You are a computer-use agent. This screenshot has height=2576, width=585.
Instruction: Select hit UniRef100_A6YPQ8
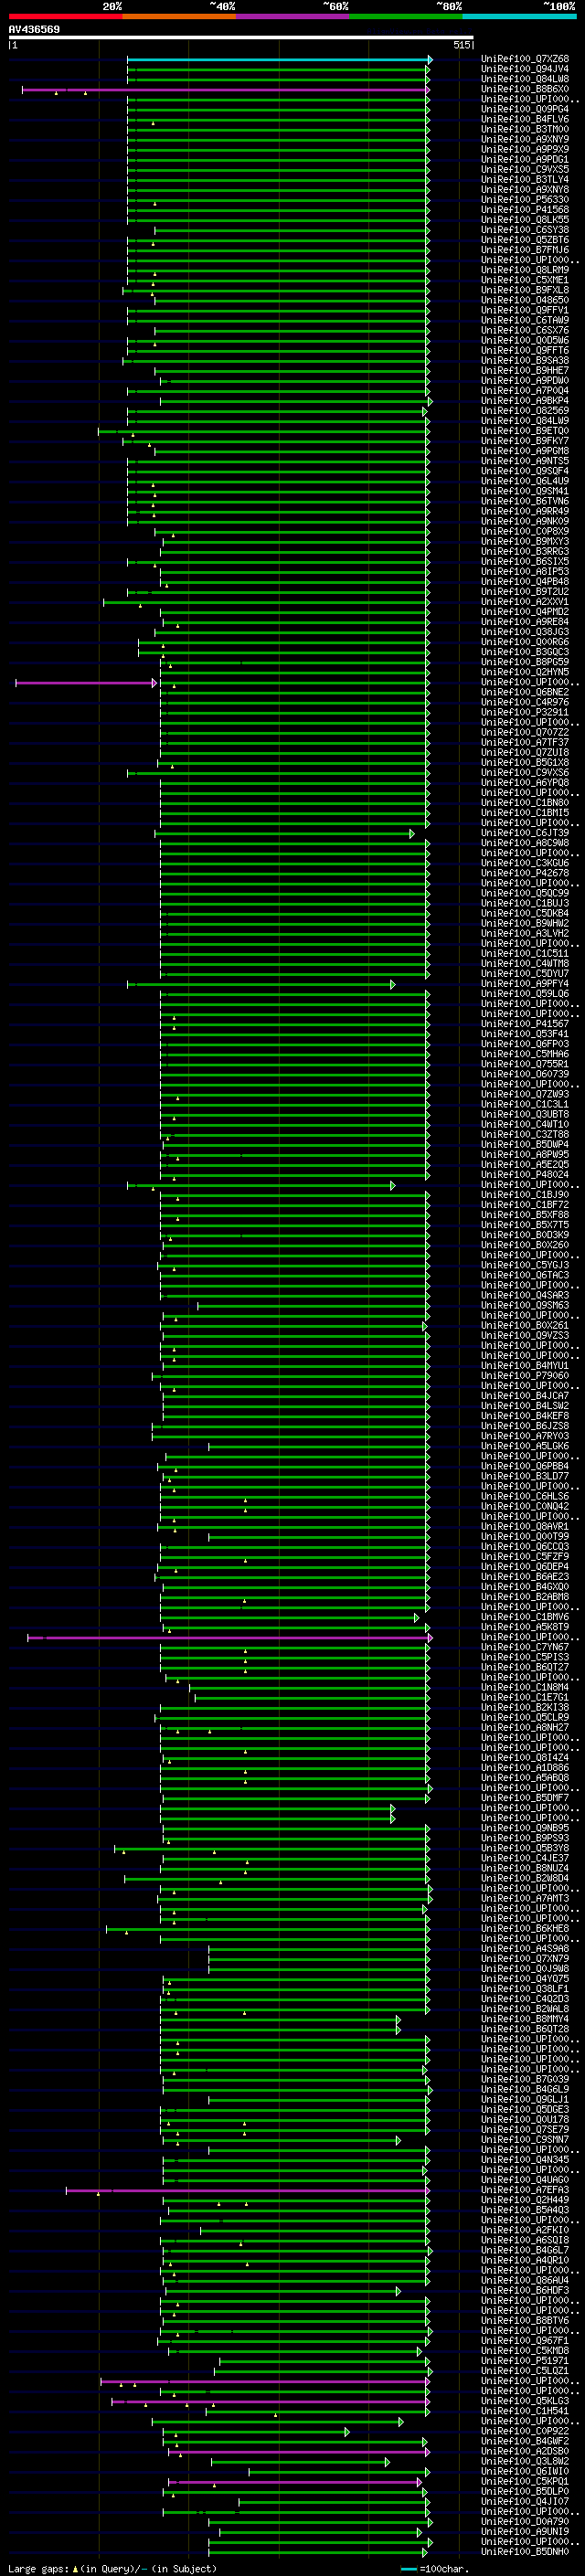pyautogui.click(x=525, y=783)
